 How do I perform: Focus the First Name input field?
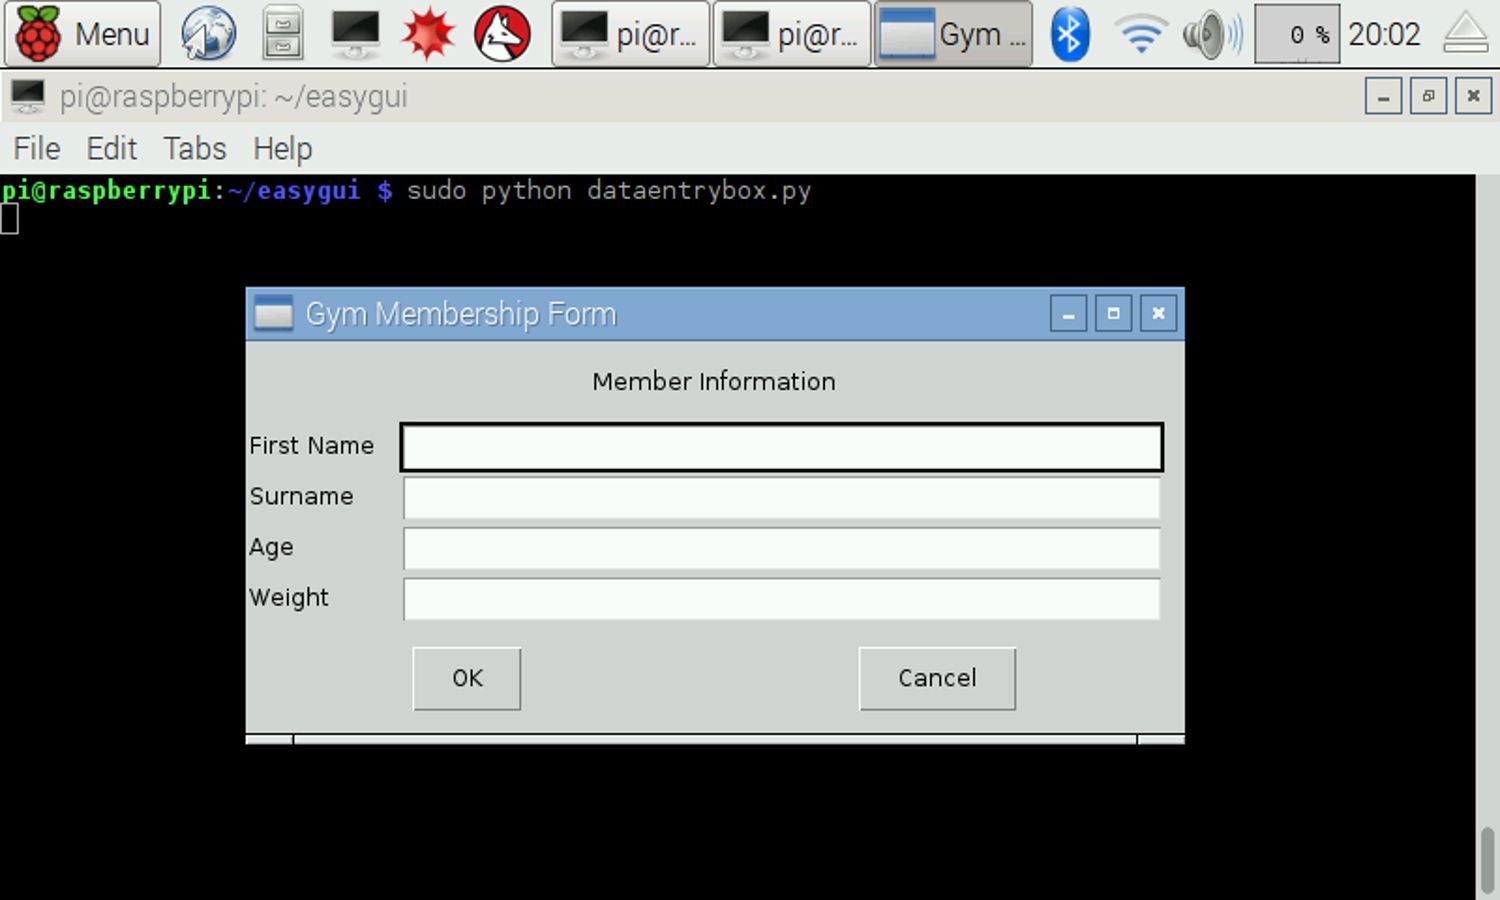click(x=781, y=446)
